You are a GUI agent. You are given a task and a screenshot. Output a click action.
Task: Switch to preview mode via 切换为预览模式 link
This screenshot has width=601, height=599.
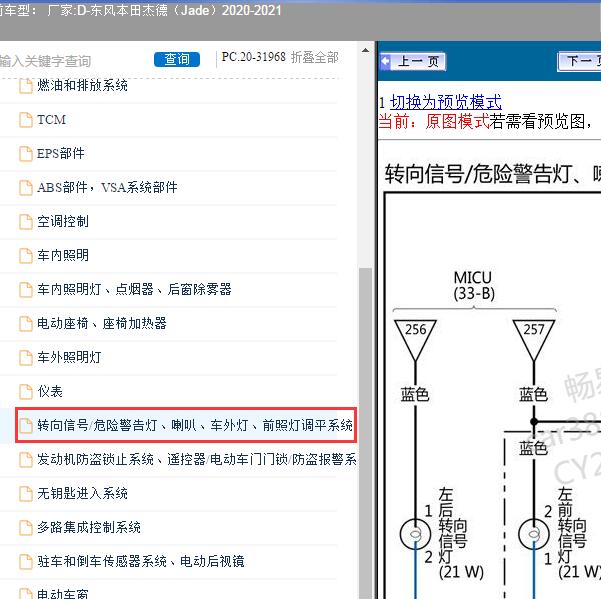(446, 102)
